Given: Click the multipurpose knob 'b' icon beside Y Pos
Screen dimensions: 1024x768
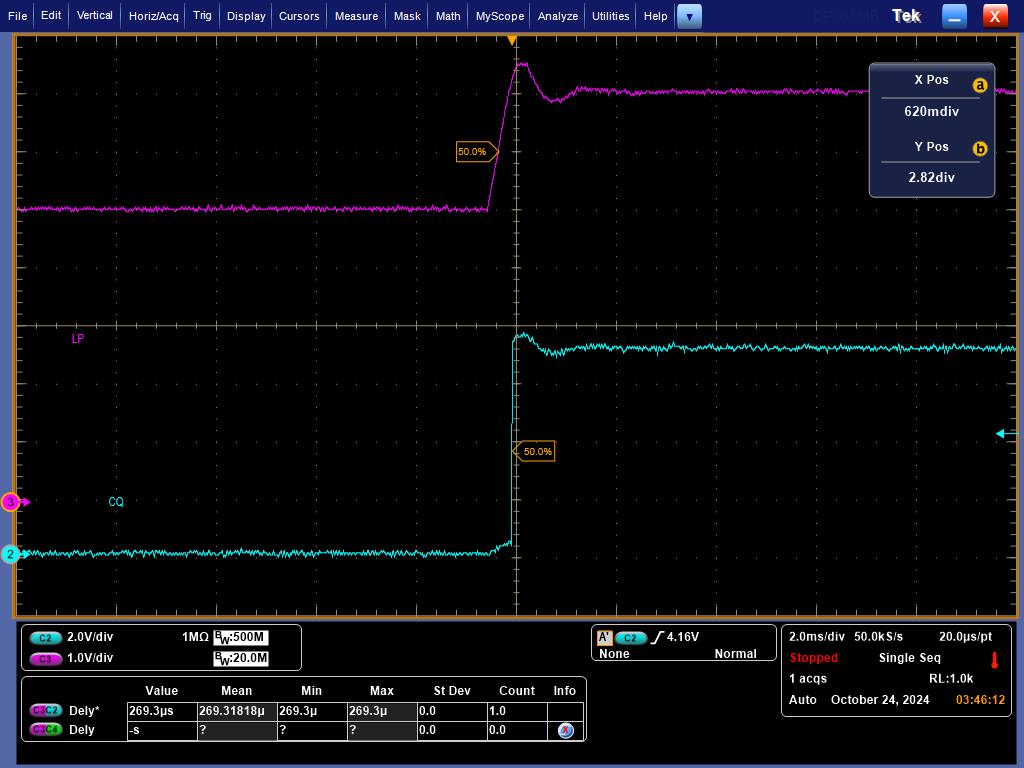Looking at the screenshot, I should (x=979, y=148).
